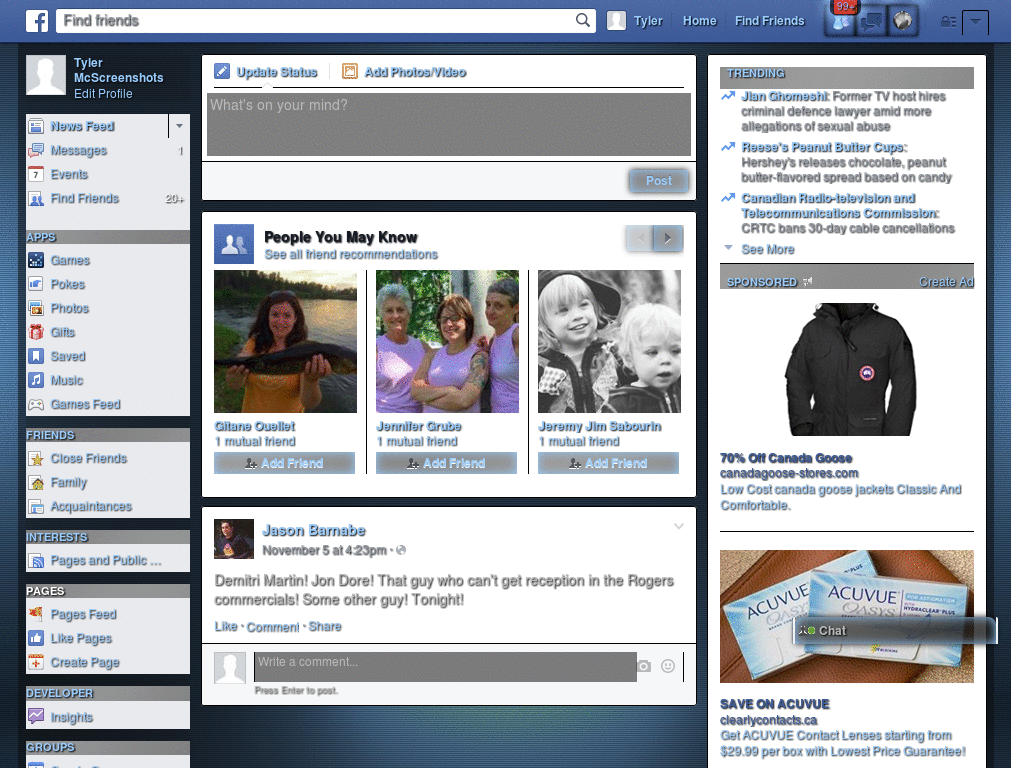Like Jason Barnabe's post
The height and width of the screenshot is (768, 1024).
pos(226,627)
